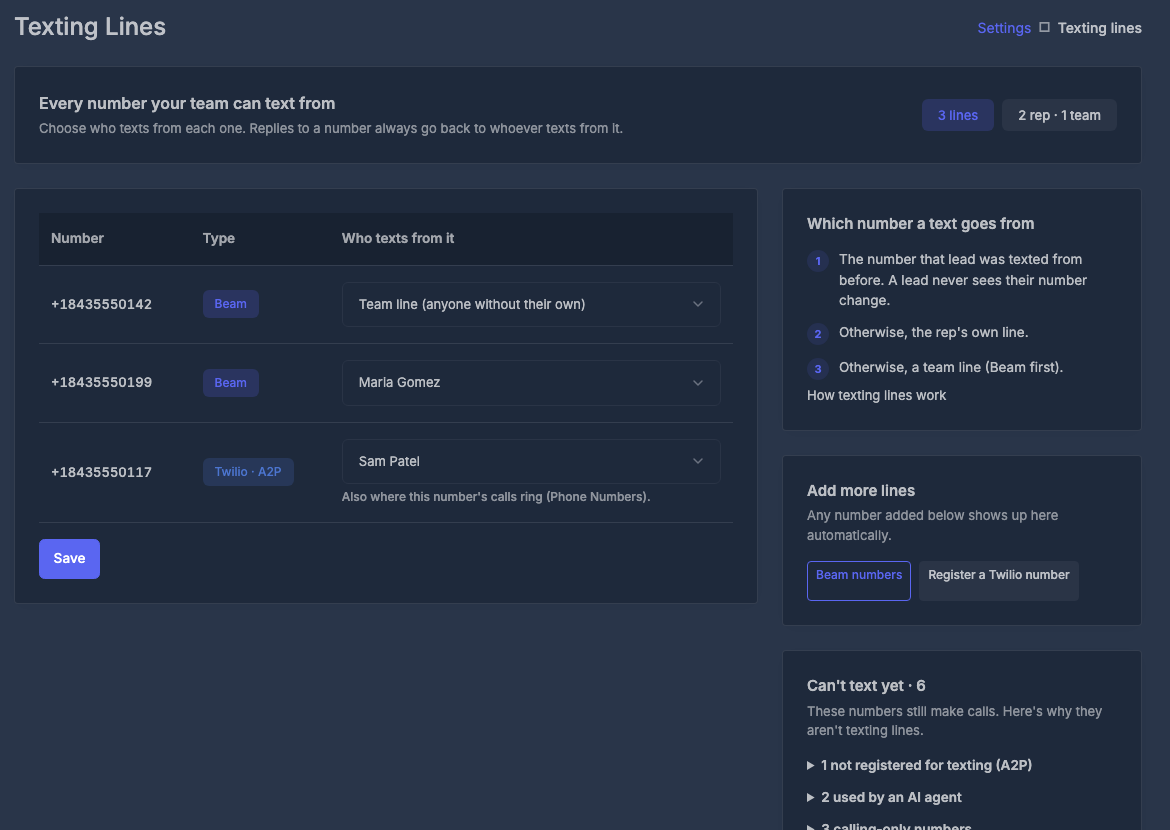
Task: Click 'Also where this number's calls ring' note
Action: [x=496, y=497]
